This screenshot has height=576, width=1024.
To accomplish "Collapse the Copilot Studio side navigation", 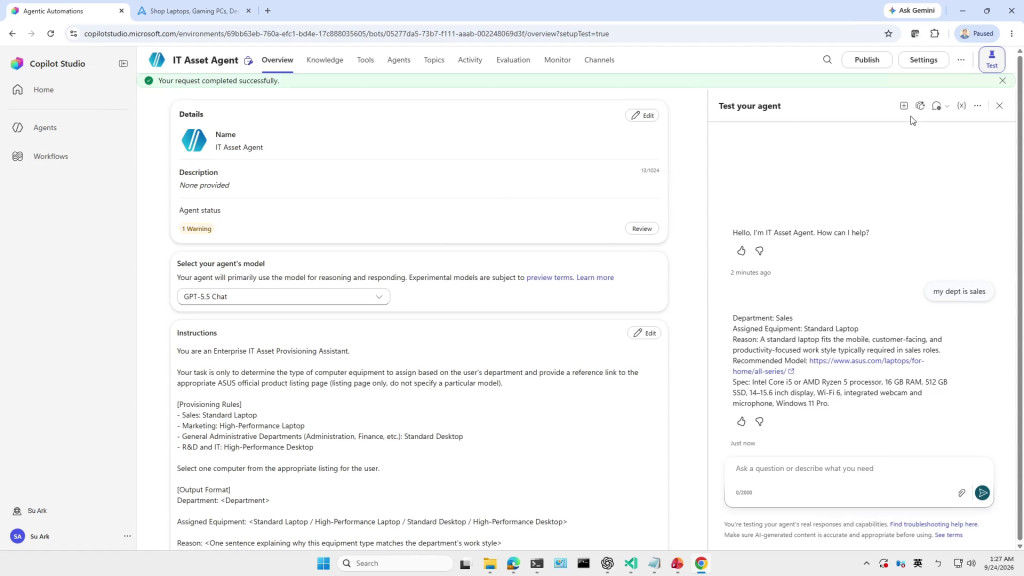I will pyautogui.click(x=123, y=63).
